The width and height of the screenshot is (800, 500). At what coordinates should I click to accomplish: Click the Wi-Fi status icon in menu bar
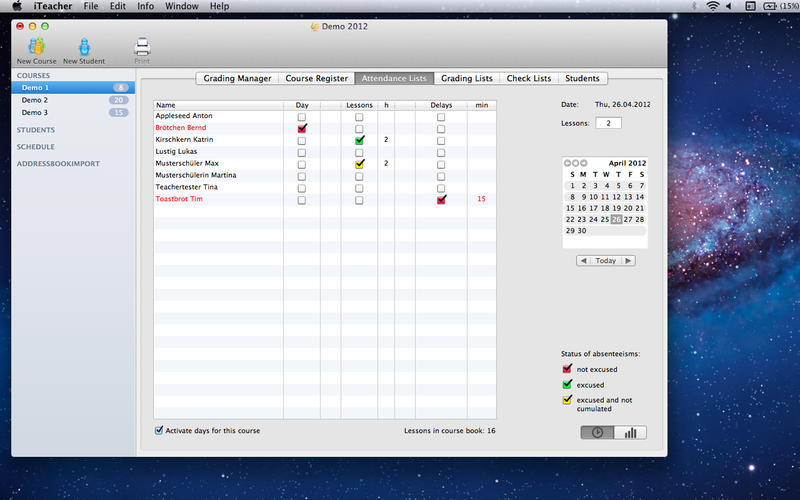[712, 6]
